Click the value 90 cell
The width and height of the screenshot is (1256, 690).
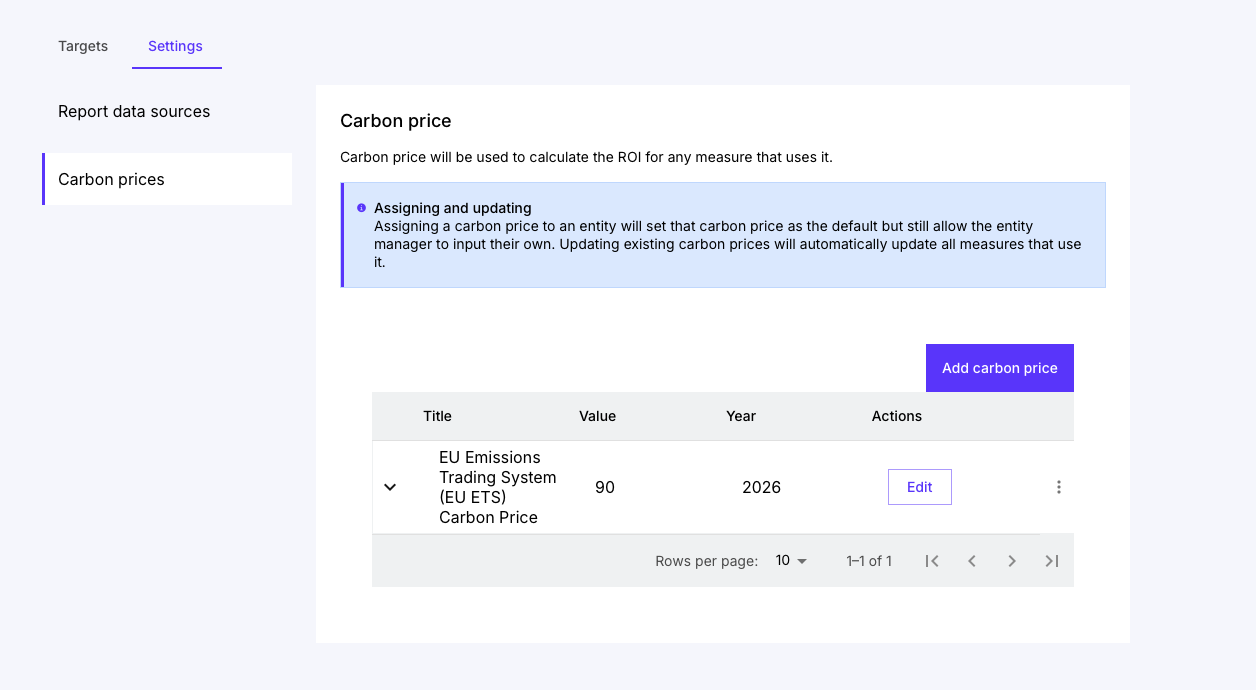tap(605, 488)
